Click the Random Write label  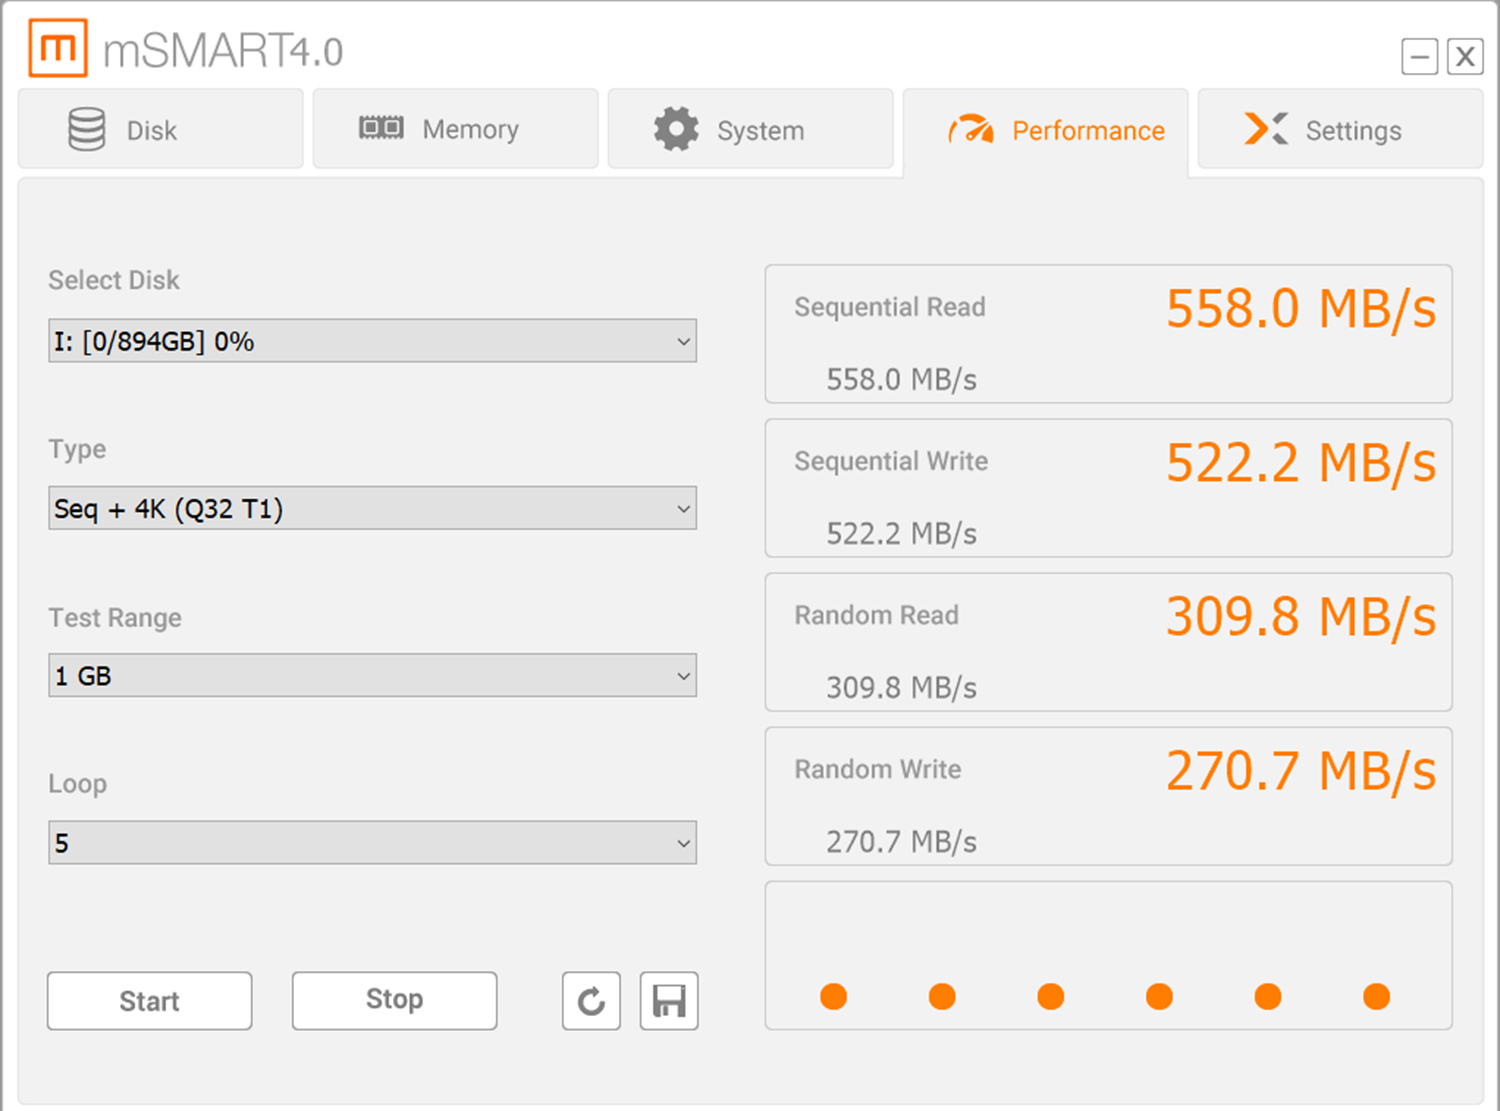(x=878, y=769)
